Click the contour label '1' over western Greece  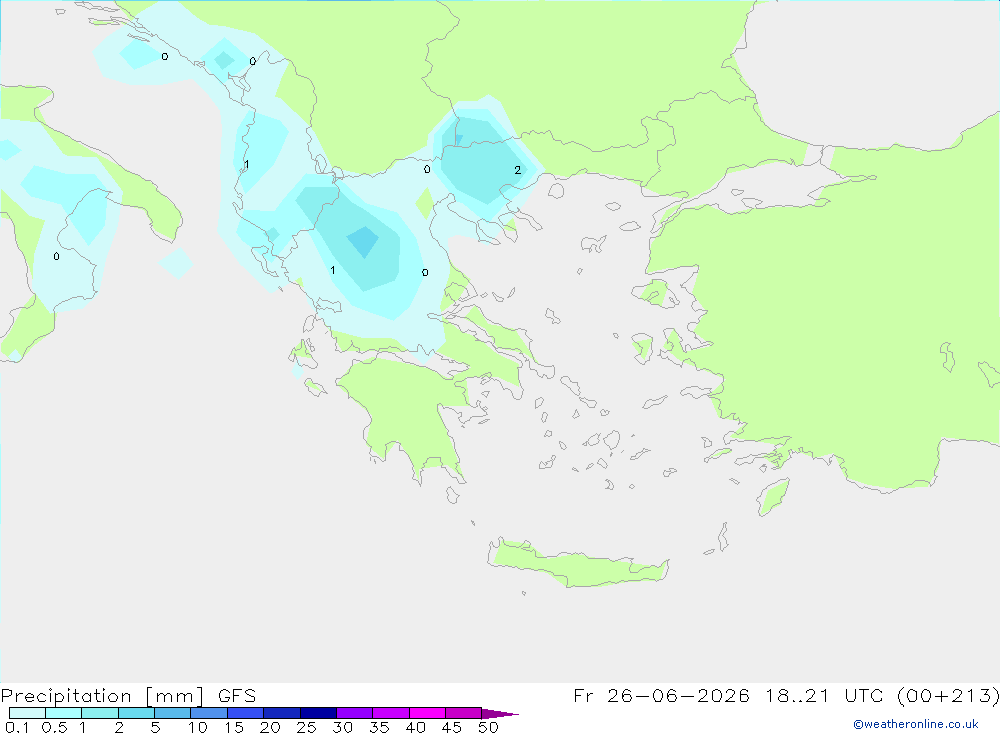332,270
